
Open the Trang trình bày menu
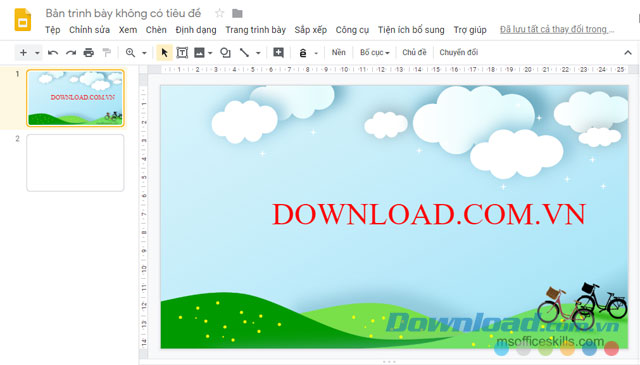click(x=256, y=30)
